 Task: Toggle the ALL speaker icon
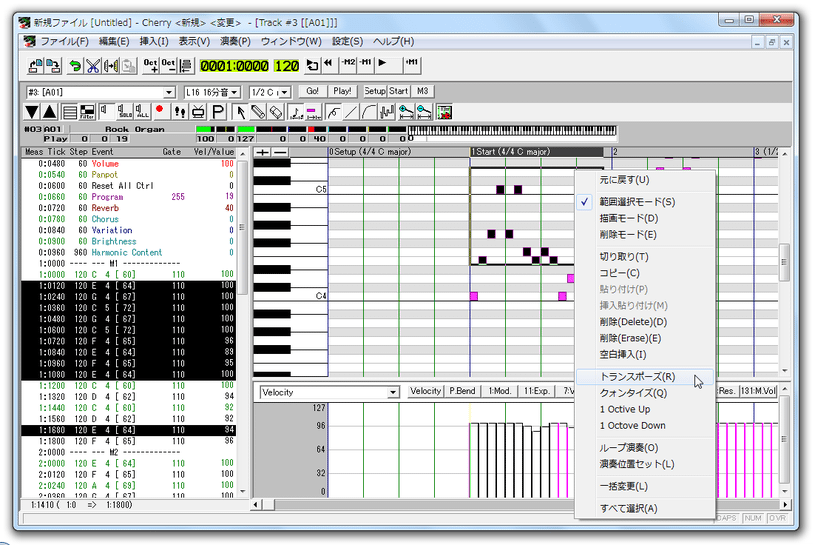[142, 112]
